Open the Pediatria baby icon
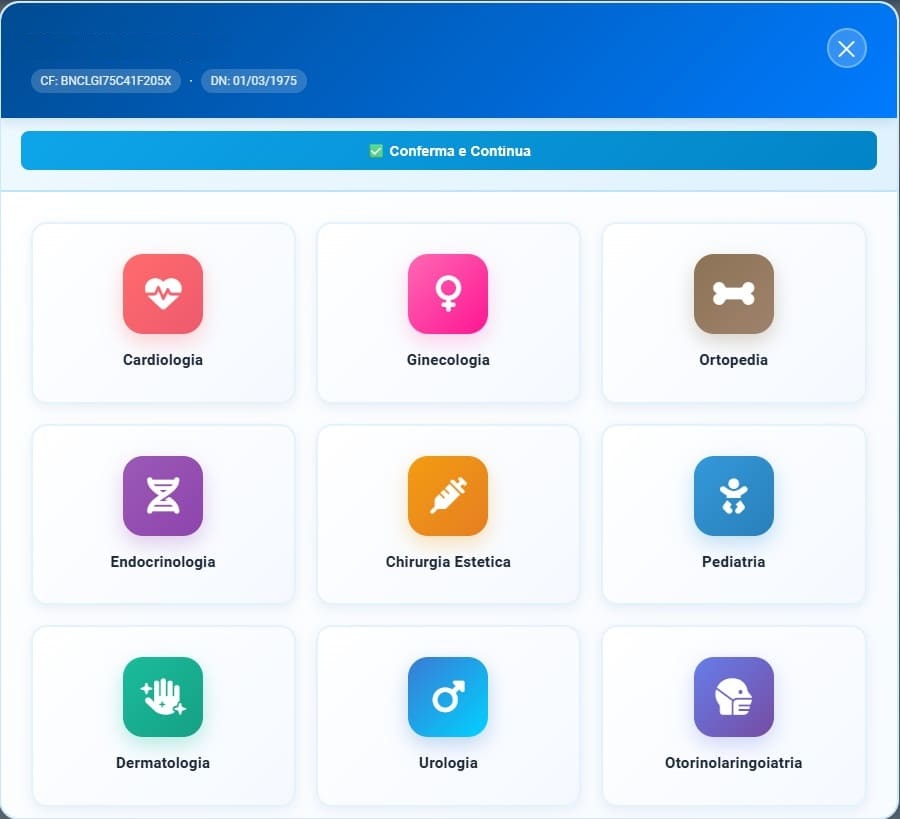900x819 pixels. point(733,496)
